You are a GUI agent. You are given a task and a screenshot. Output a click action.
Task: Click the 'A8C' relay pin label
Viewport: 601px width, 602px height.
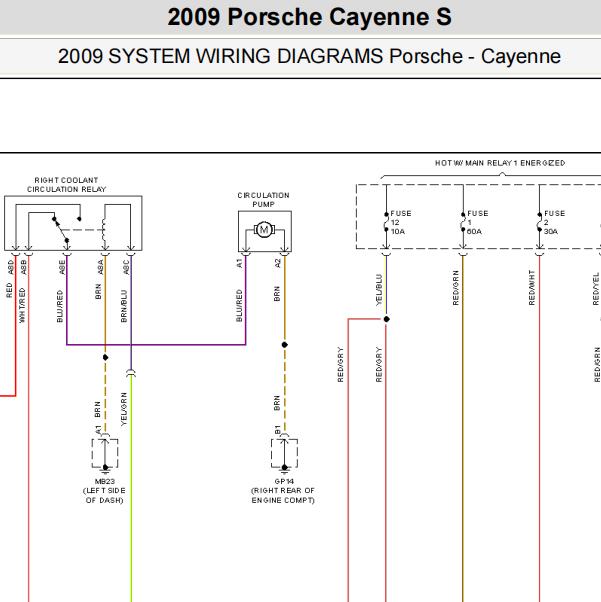click(x=126, y=267)
